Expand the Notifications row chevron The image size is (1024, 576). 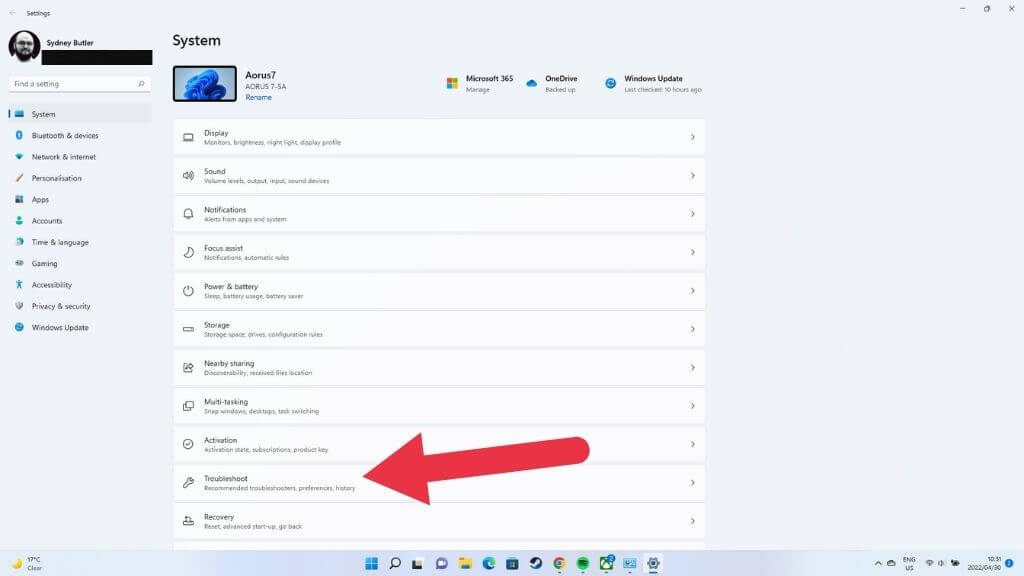pyautogui.click(x=692, y=214)
